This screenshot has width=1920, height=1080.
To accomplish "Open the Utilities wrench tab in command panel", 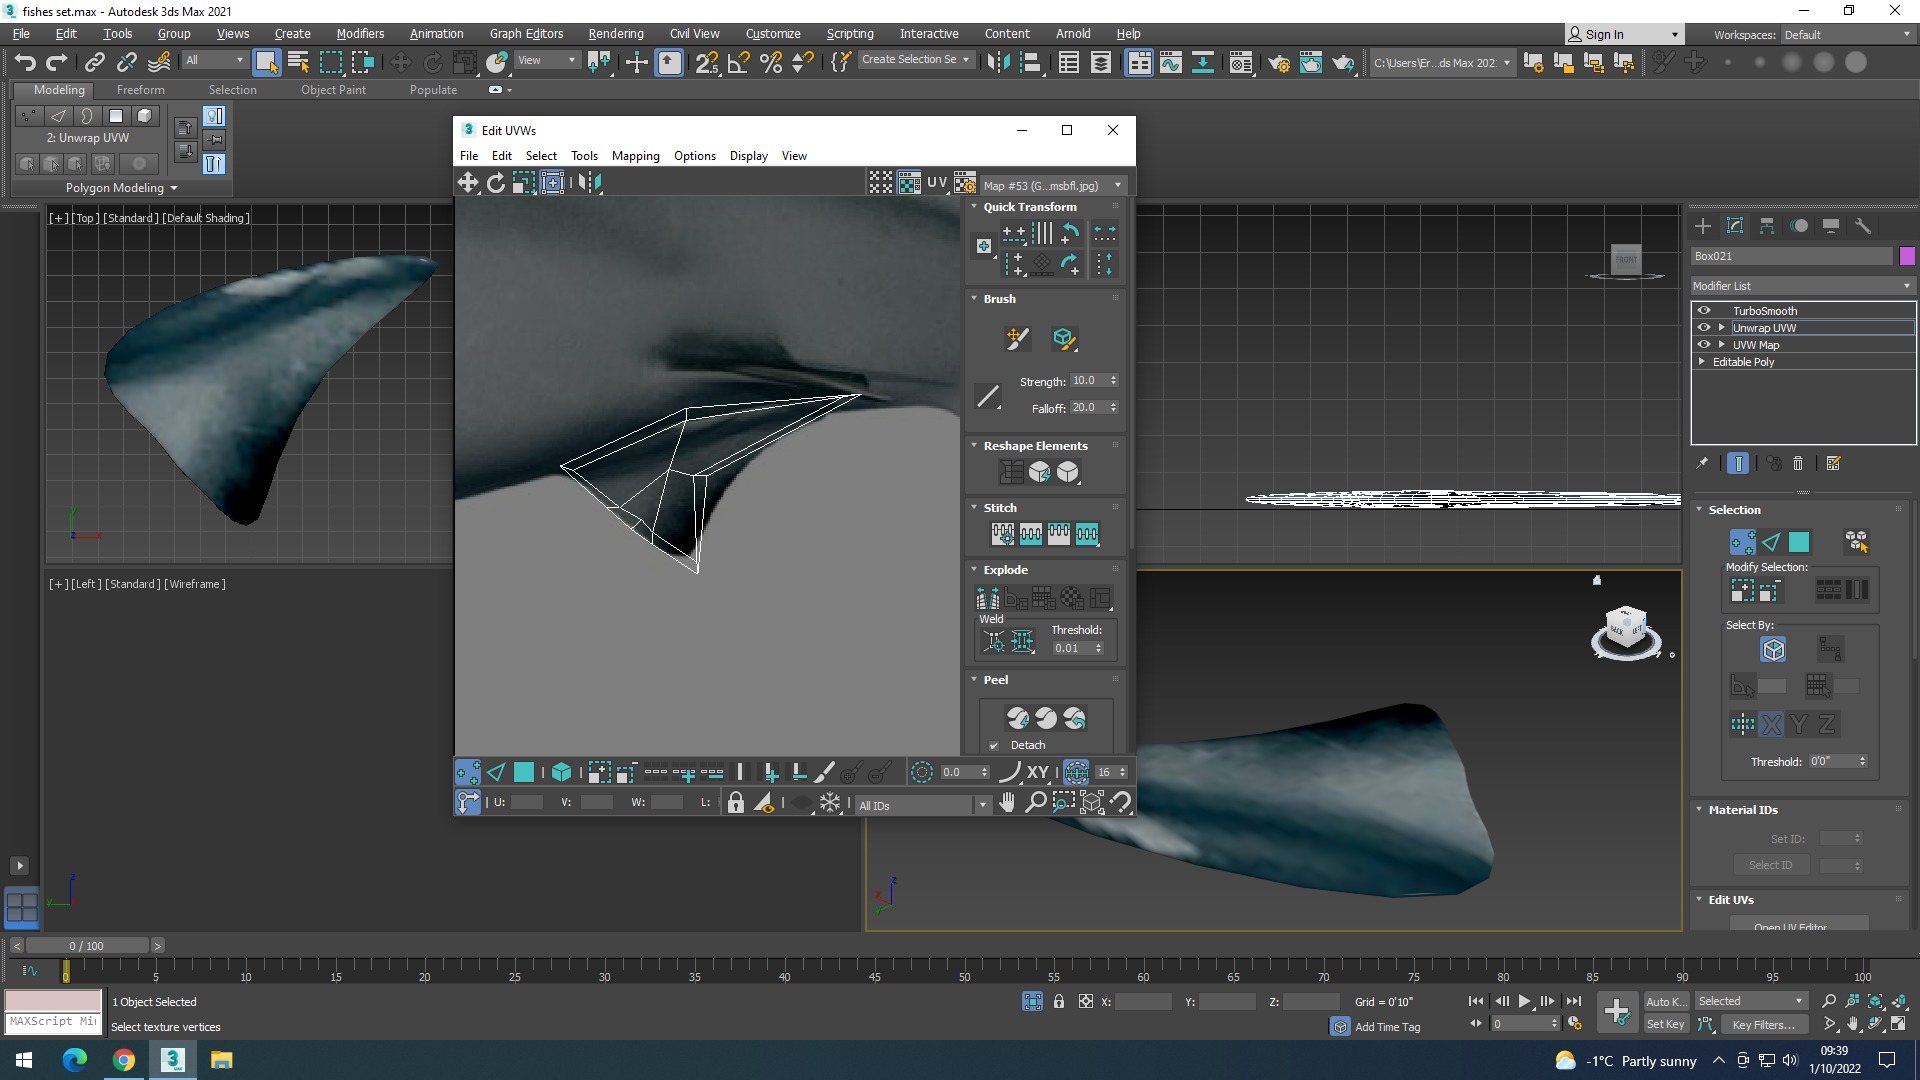I will [x=1863, y=226].
